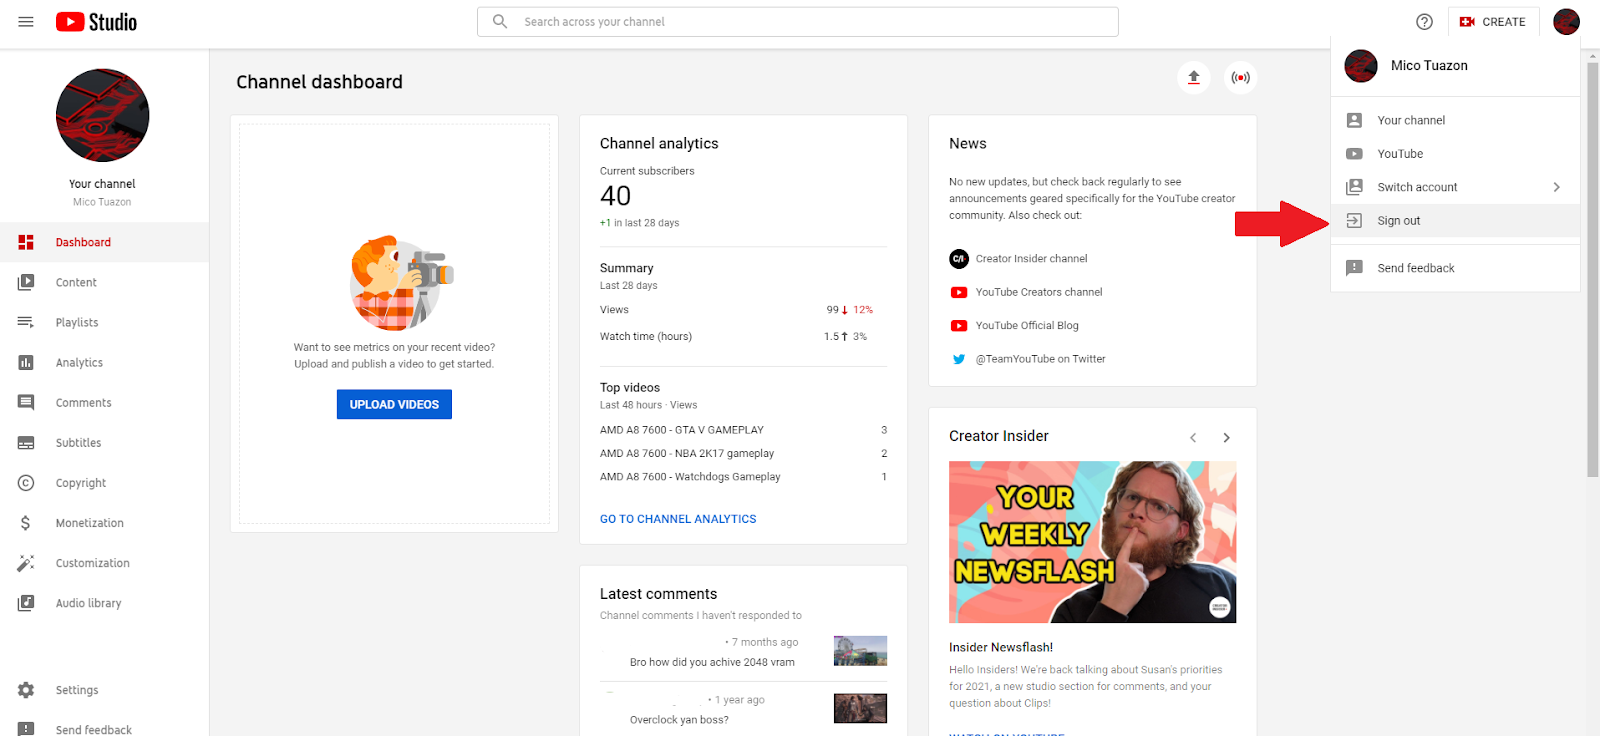
Task: Select Your channel in account menu
Action: 1455,120
